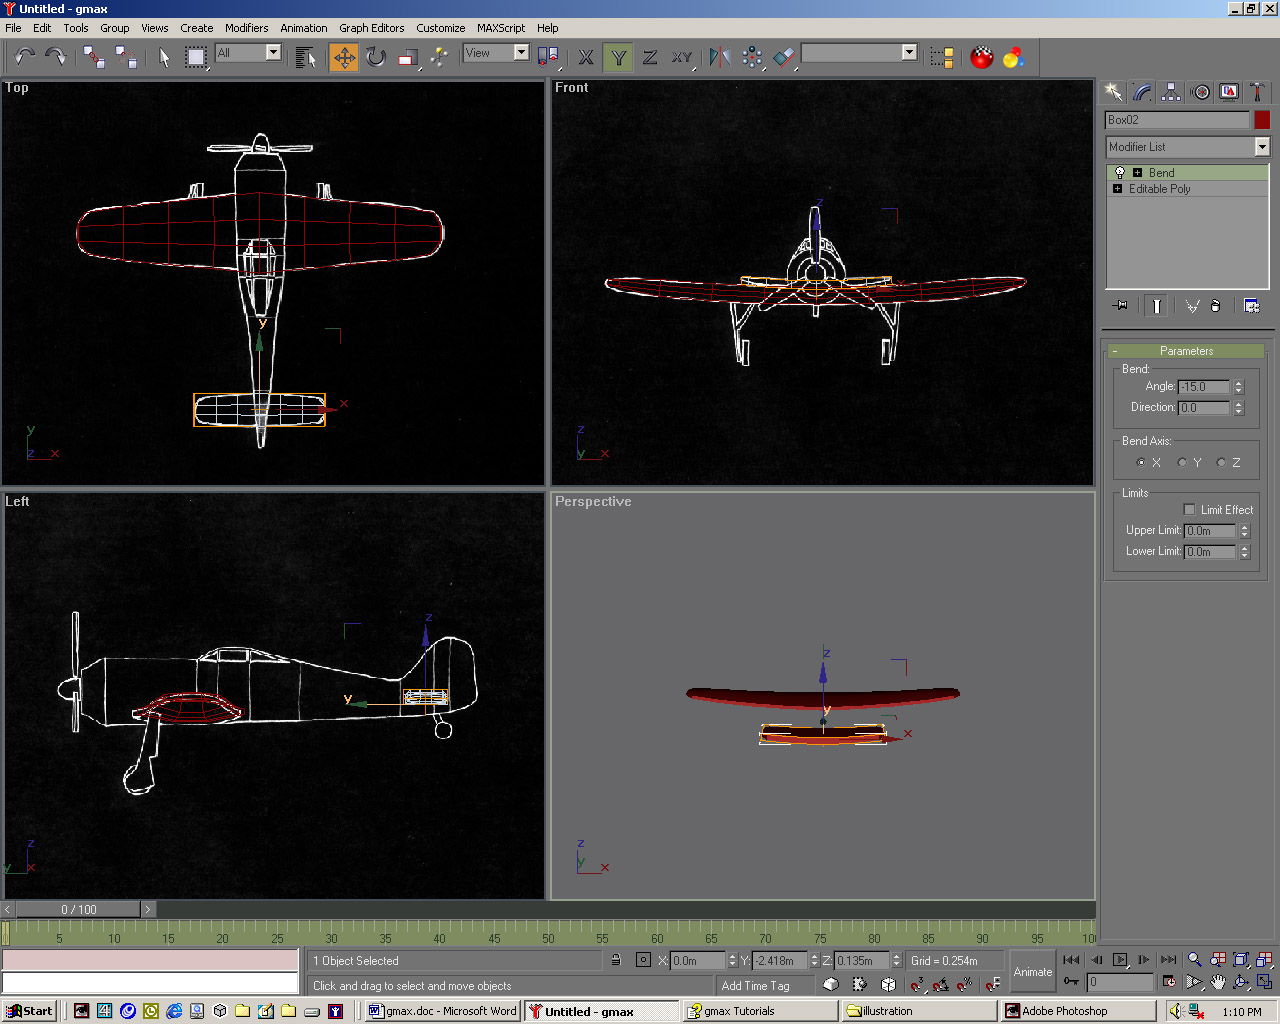Click the Mirror Selected Objects icon

click(719, 58)
